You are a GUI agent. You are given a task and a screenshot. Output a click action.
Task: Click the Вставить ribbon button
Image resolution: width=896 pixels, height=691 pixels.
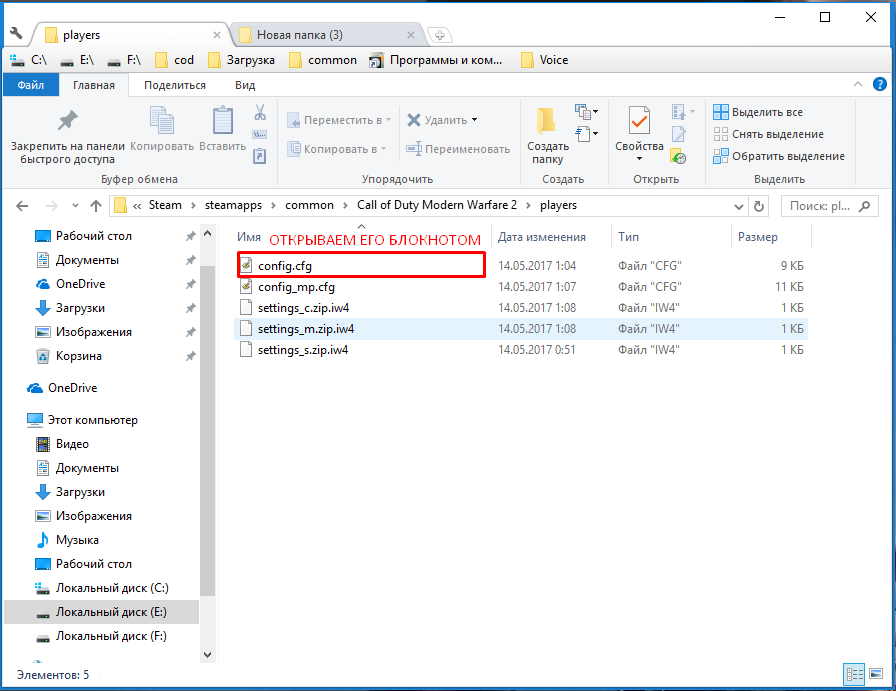point(222,129)
